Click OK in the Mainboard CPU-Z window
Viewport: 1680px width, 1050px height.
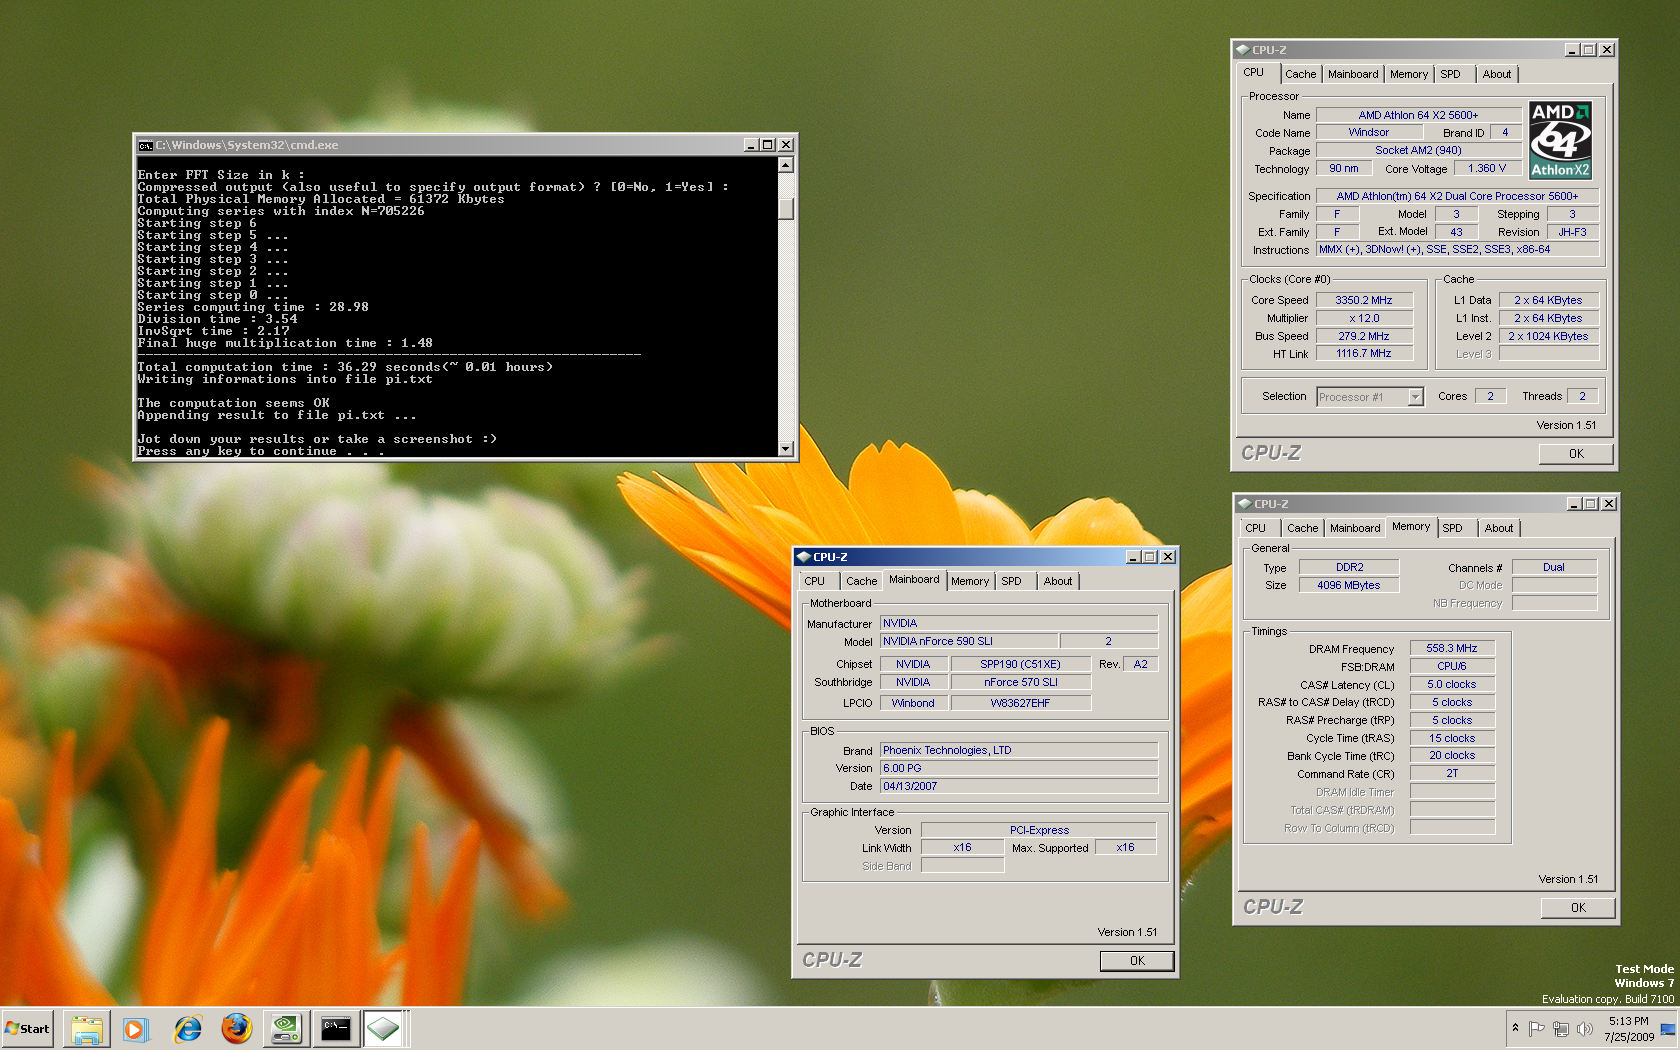tap(1137, 960)
